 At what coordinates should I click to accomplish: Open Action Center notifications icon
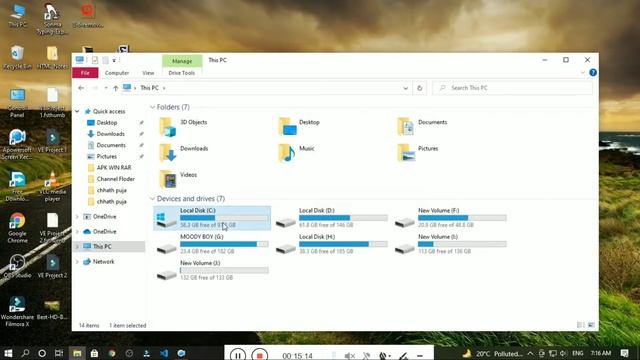(624, 353)
